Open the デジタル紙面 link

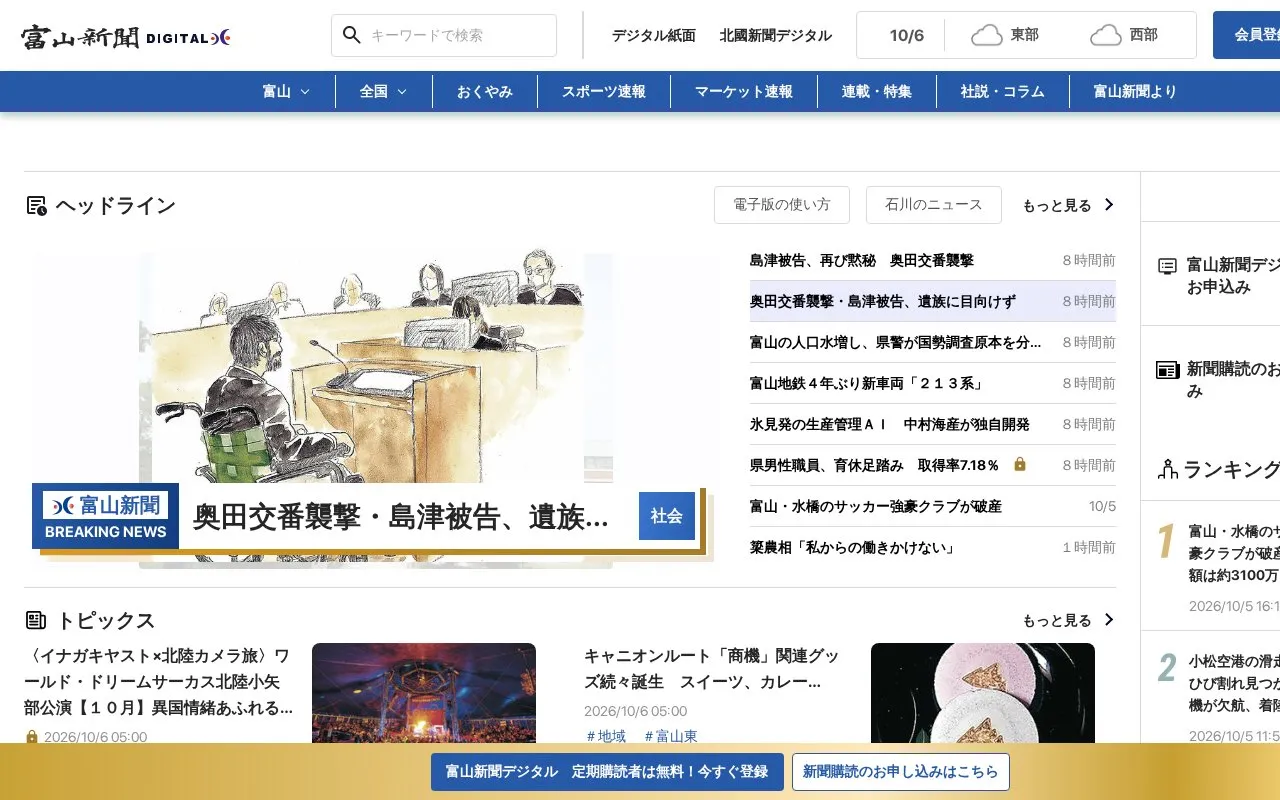click(x=654, y=35)
